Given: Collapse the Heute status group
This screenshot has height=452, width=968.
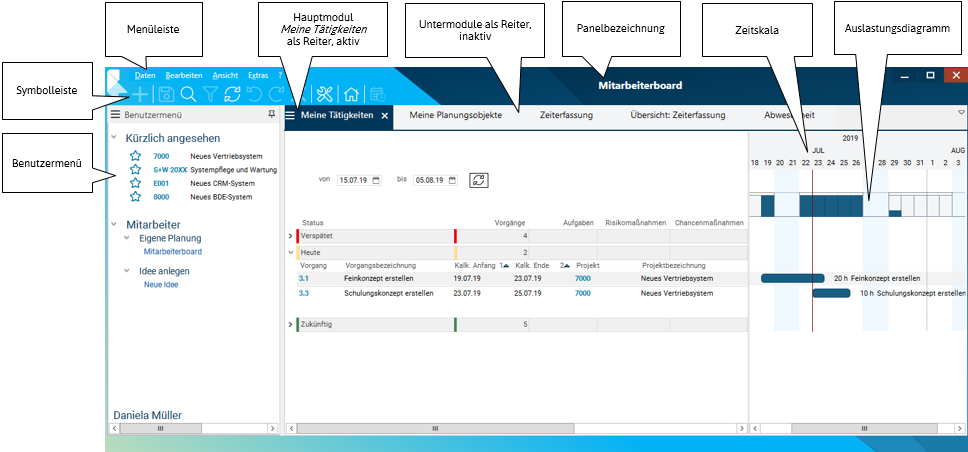Looking at the screenshot, I should coord(291,253).
